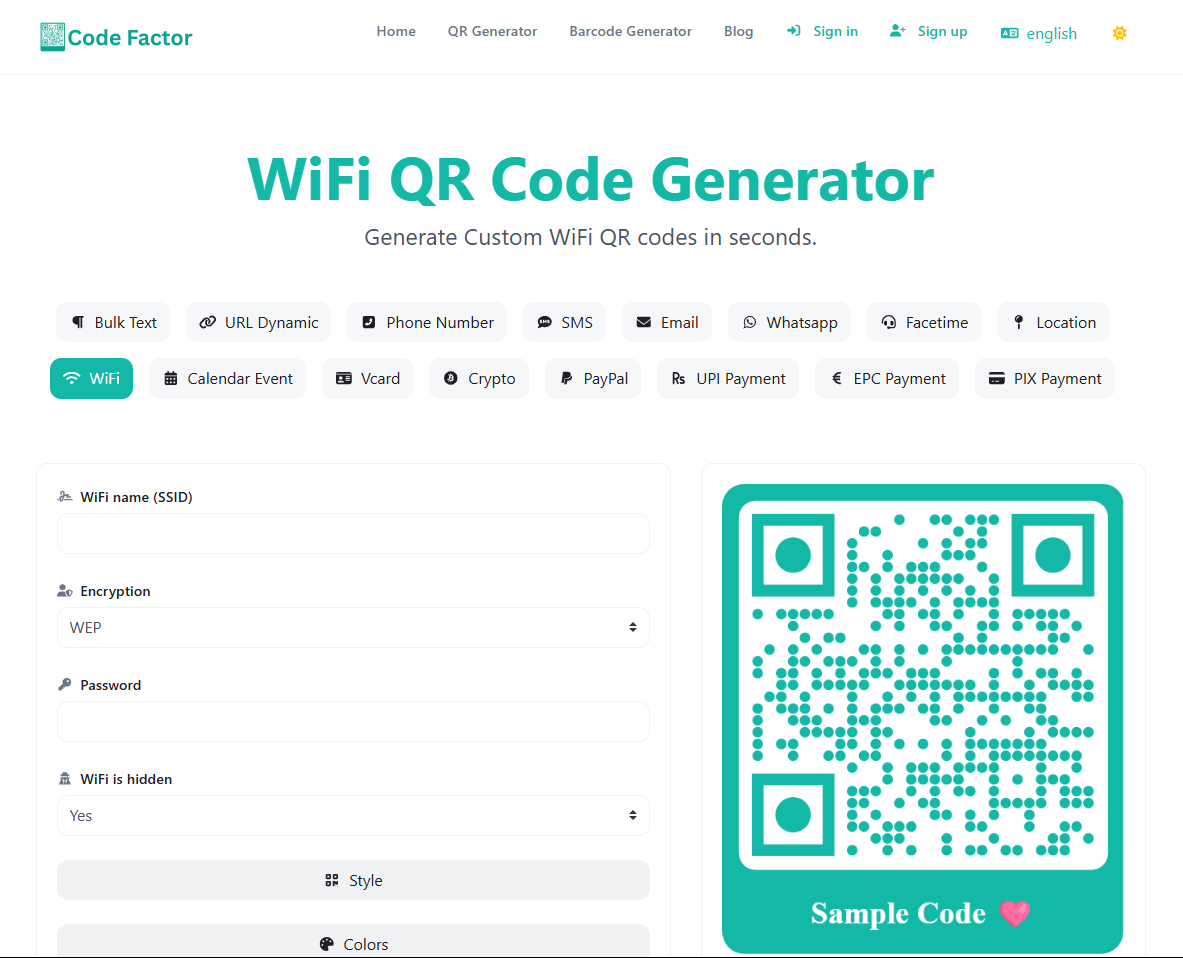Expand the Colors section

point(353,941)
